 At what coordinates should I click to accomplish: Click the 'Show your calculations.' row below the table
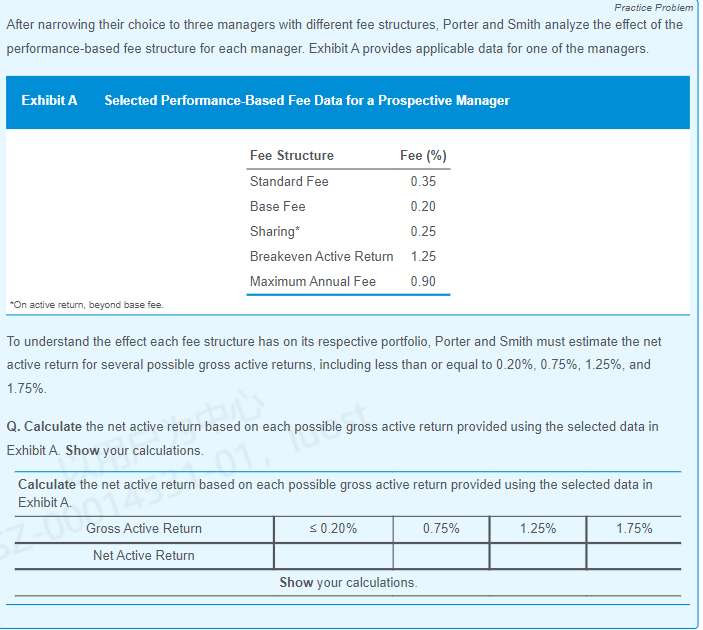click(x=348, y=582)
